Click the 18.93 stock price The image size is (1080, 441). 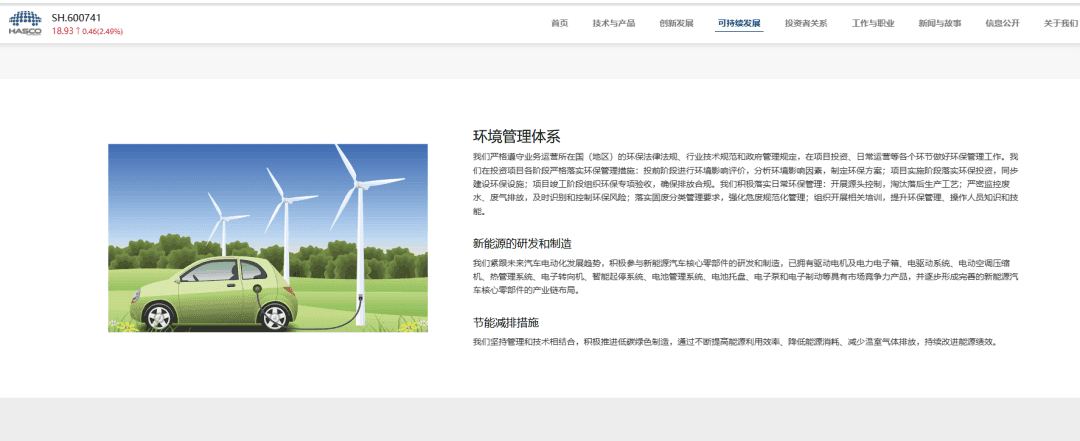pos(62,31)
